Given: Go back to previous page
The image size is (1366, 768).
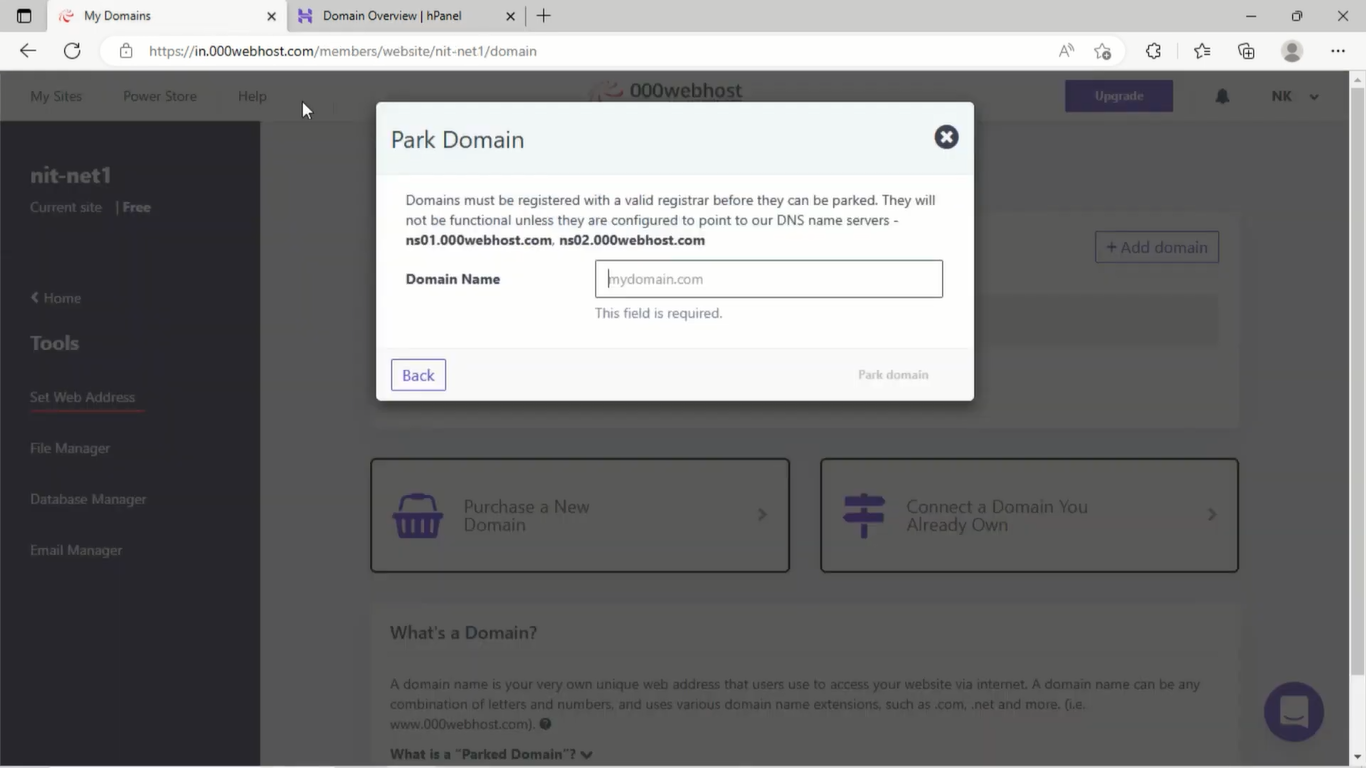Looking at the screenshot, I should pos(28,51).
